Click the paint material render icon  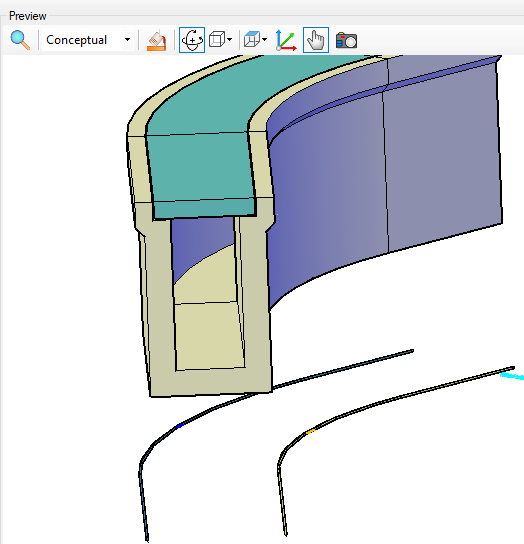click(157, 41)
